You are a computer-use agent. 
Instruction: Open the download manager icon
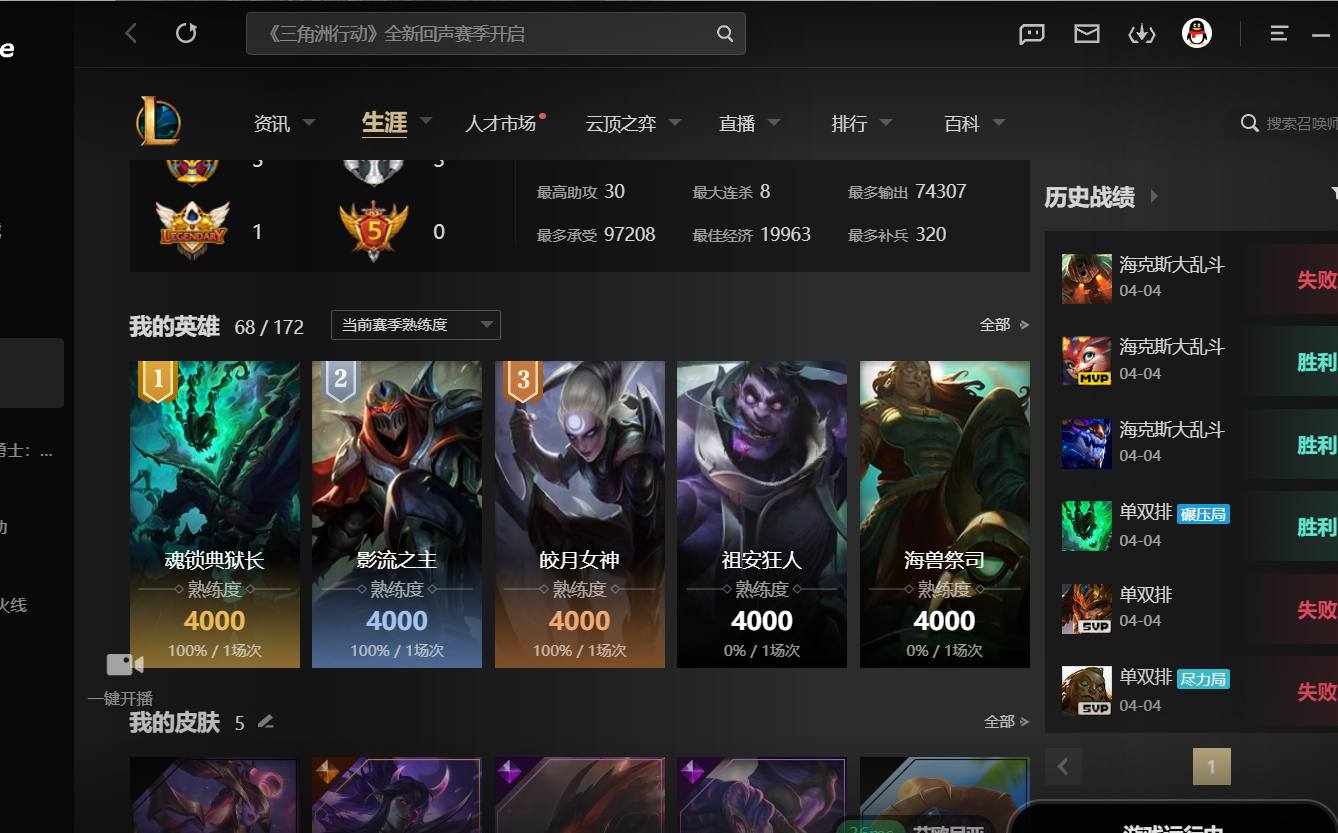coord(1141,34)
